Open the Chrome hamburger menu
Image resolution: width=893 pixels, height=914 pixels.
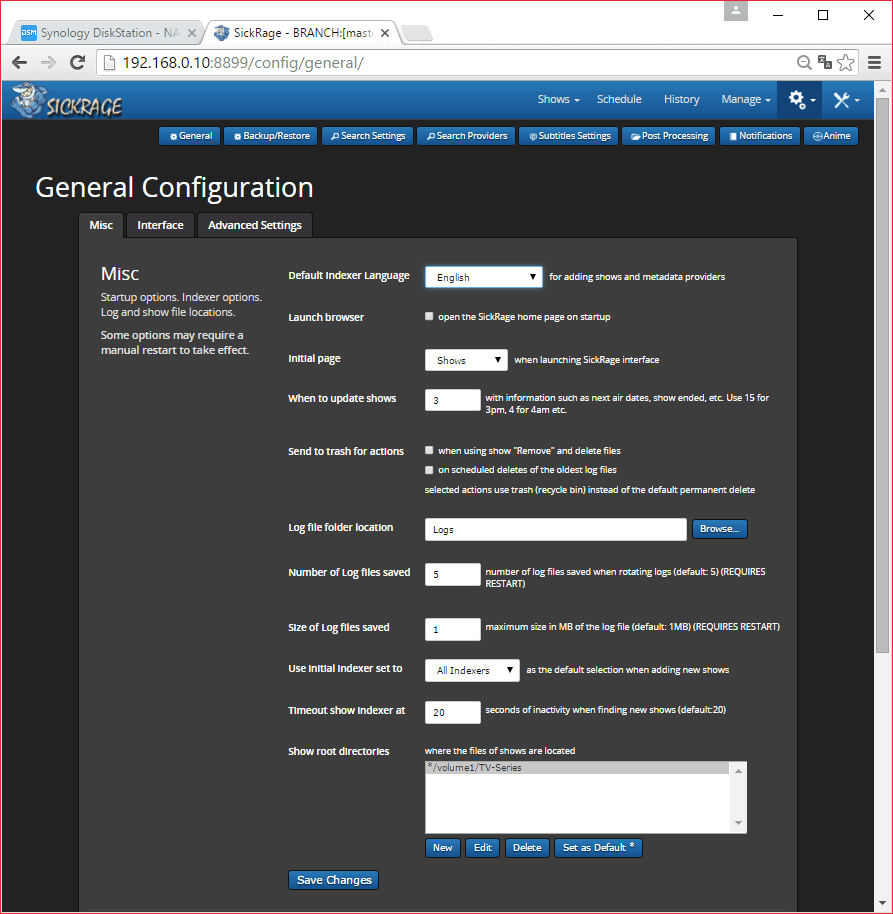pyautogui.click(x=874, y=62)
